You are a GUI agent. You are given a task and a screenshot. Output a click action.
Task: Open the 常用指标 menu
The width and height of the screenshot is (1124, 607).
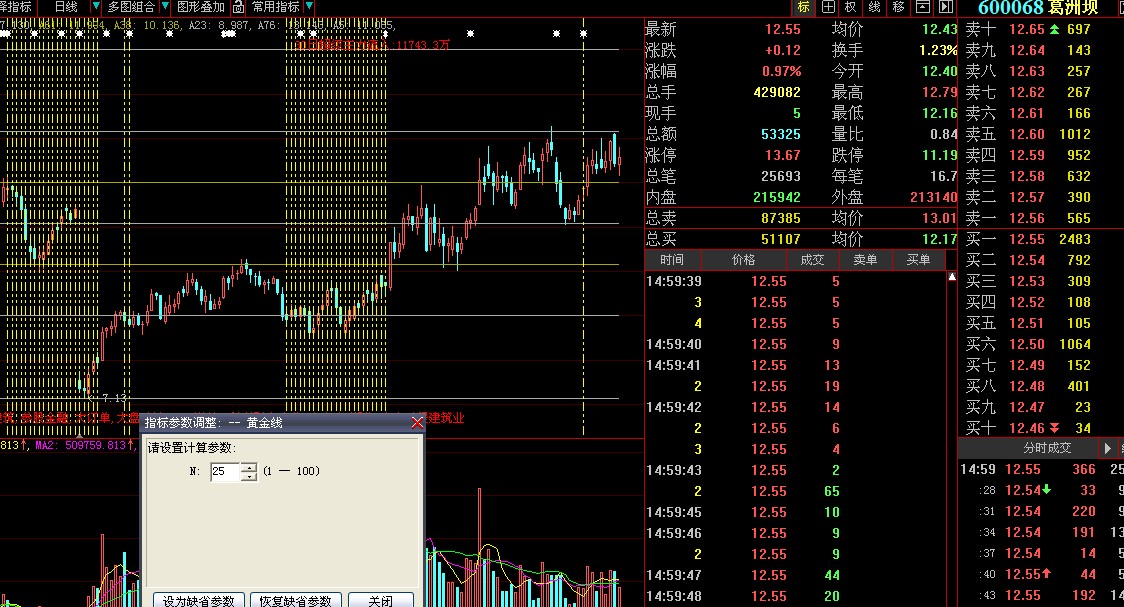coord(275,7)
